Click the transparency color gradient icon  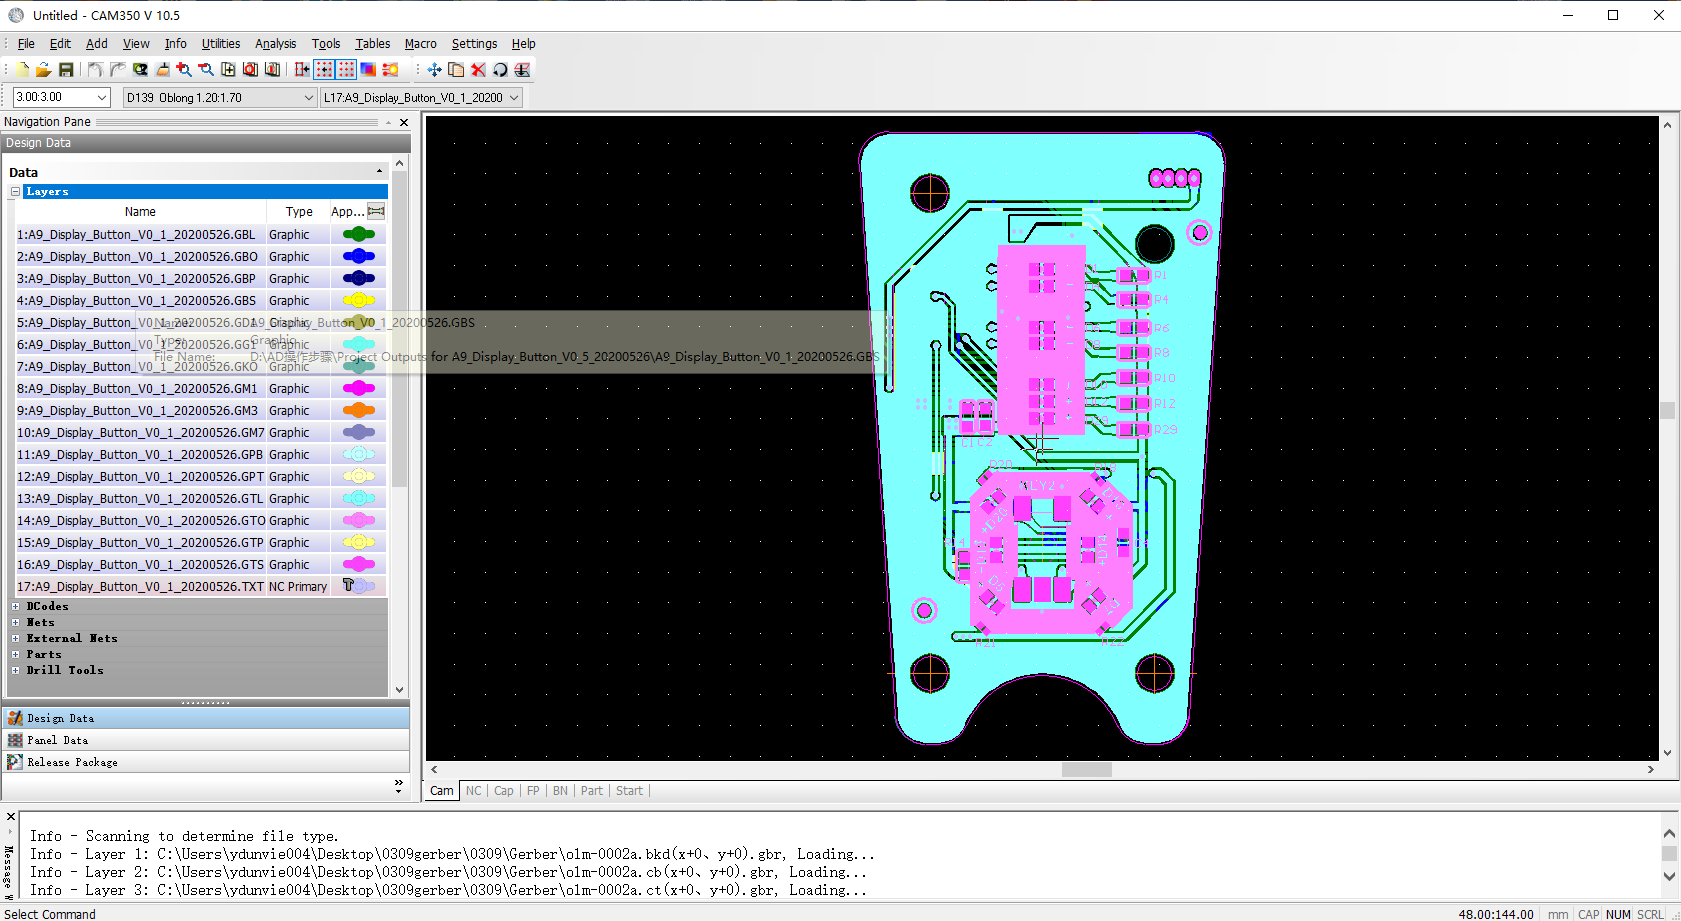click(368, 69)
